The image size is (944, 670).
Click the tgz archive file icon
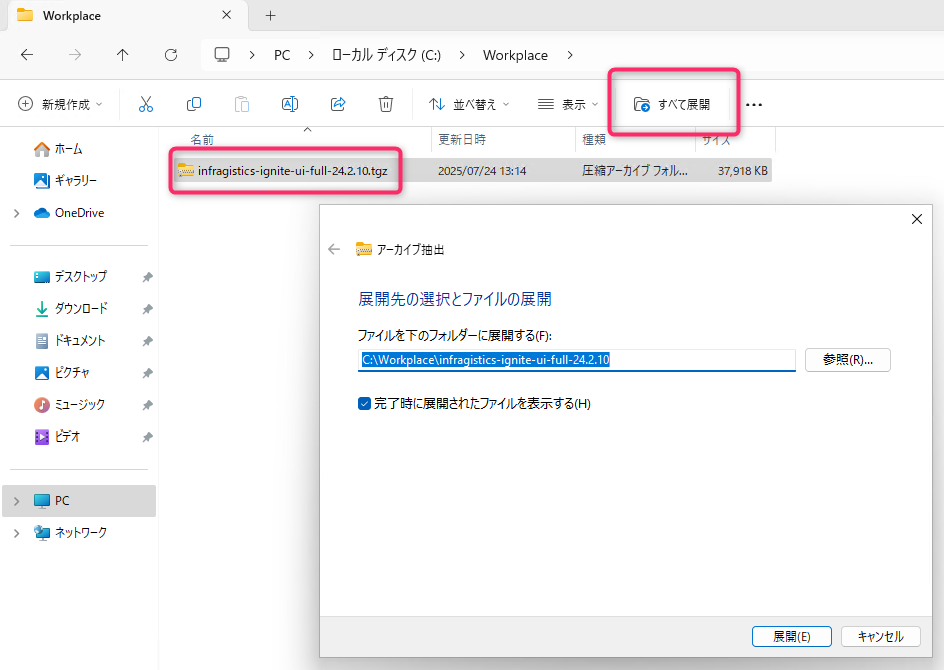[186, 171]
